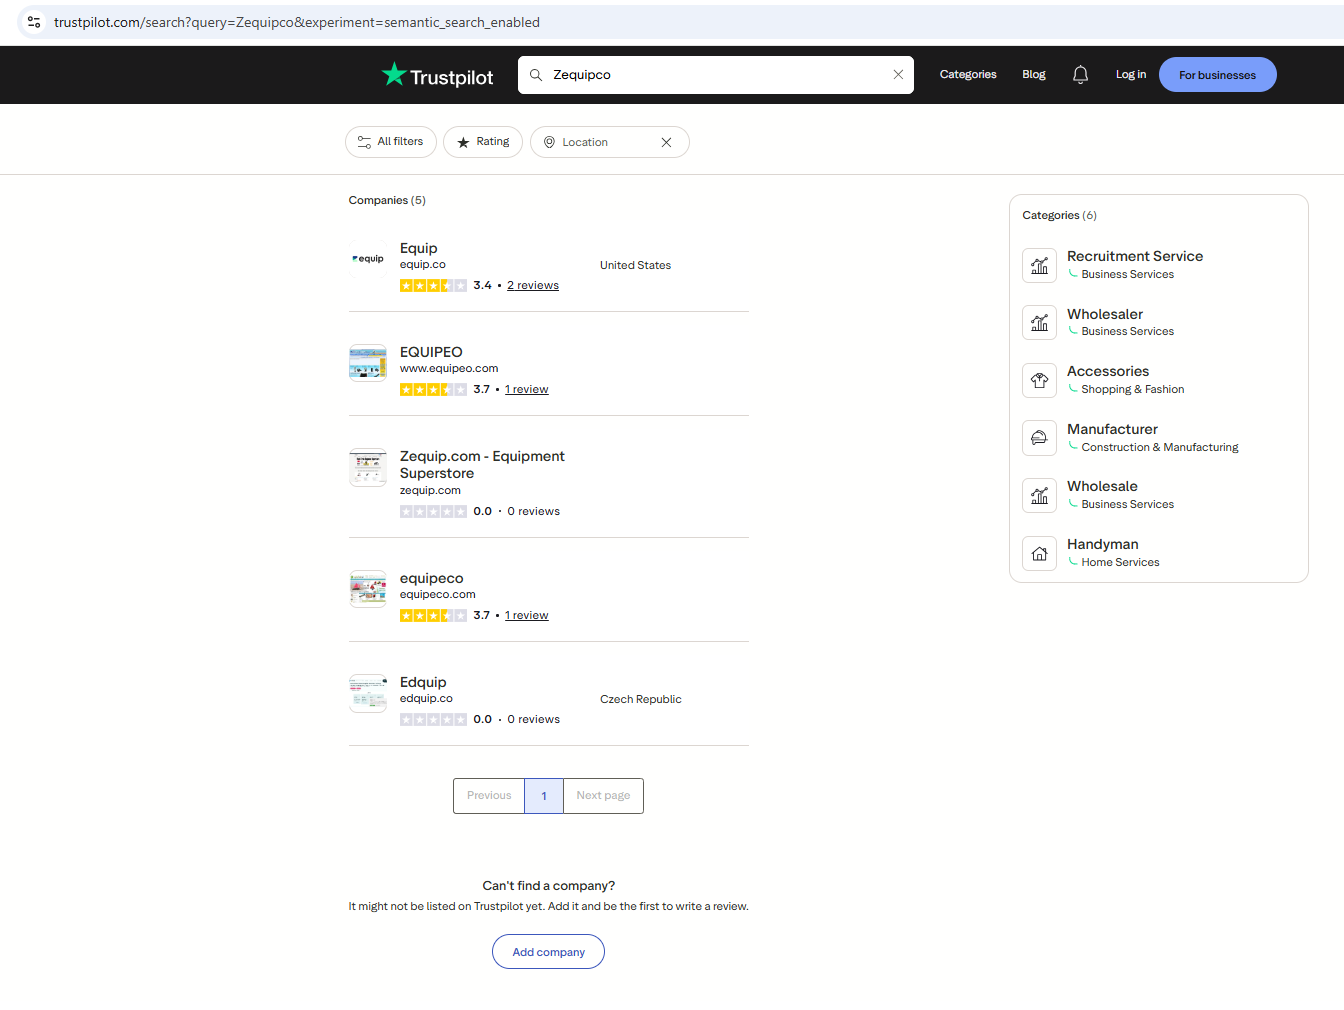View EQUIPEO's 1 review link
The image size is (1344, 1010).
click(x=527, y=390)
